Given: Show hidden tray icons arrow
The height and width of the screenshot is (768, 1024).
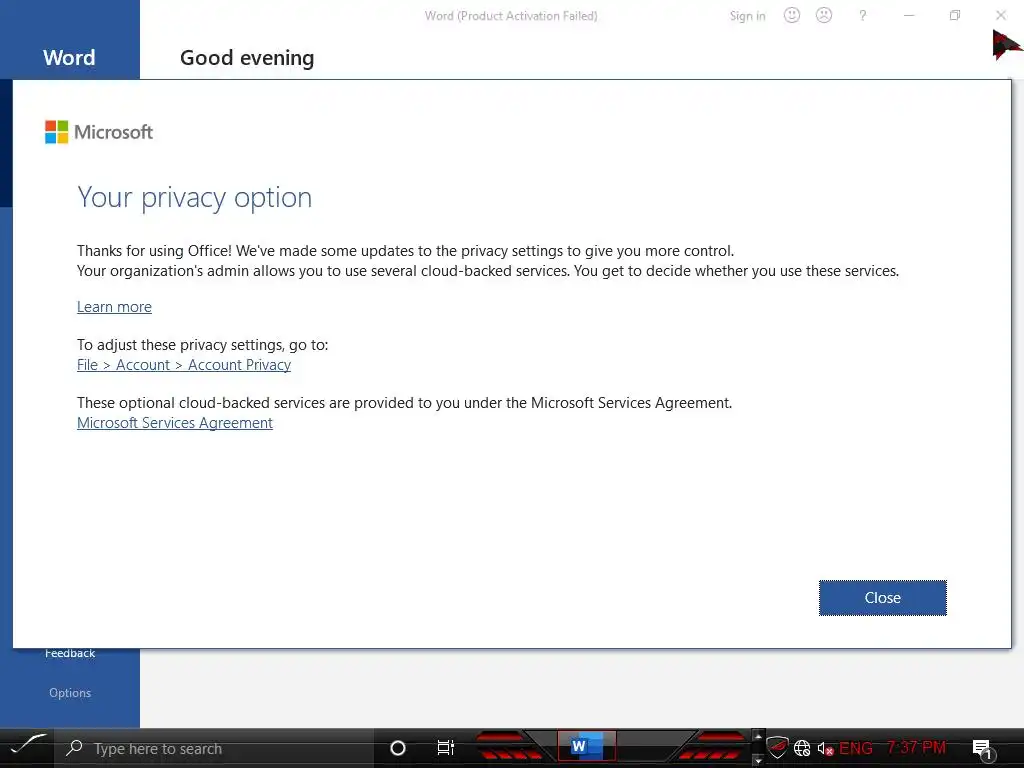Looking at the screenshot, I should (758, 737).
